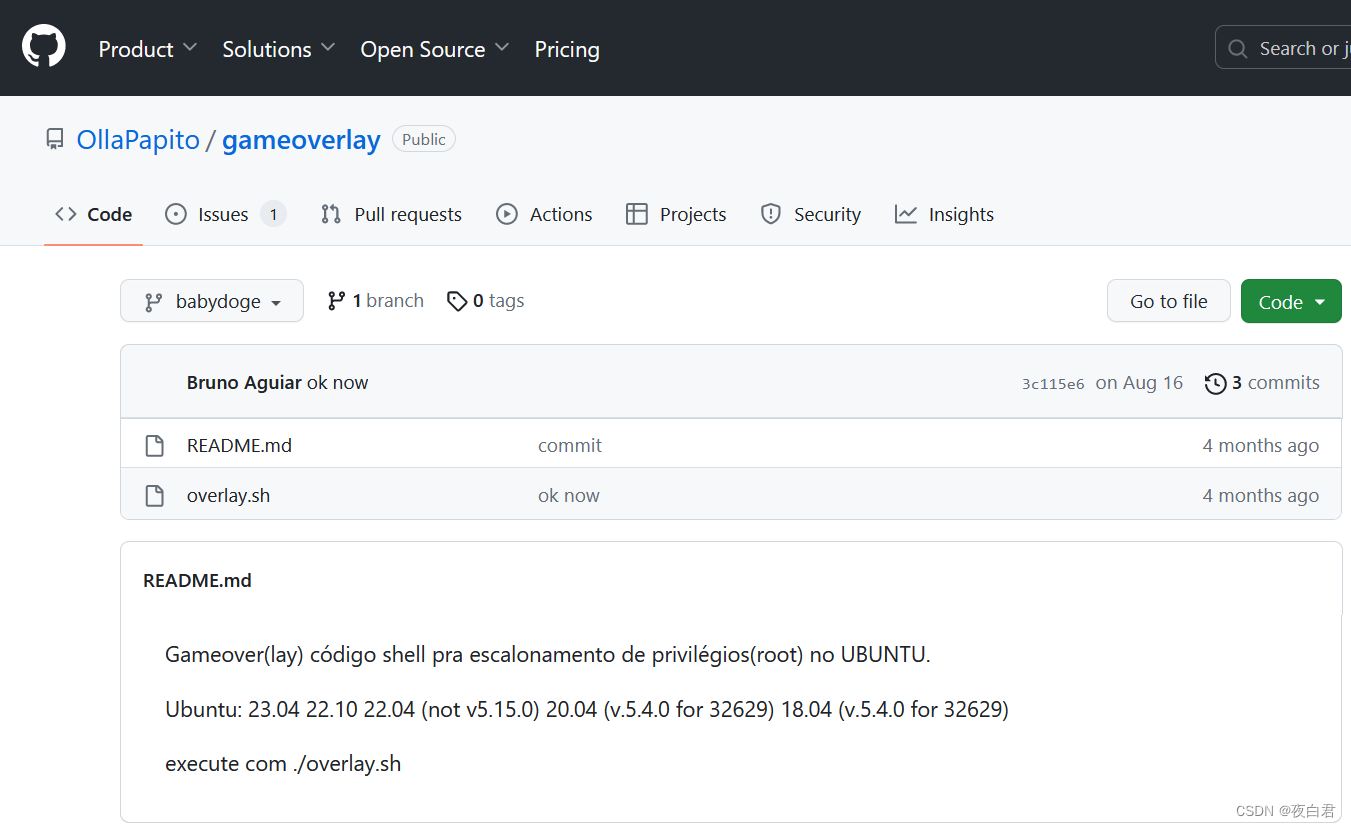Viewport: 1351px width, 827px height.
Task: View the Insights tab
Action: click(944, 214)
